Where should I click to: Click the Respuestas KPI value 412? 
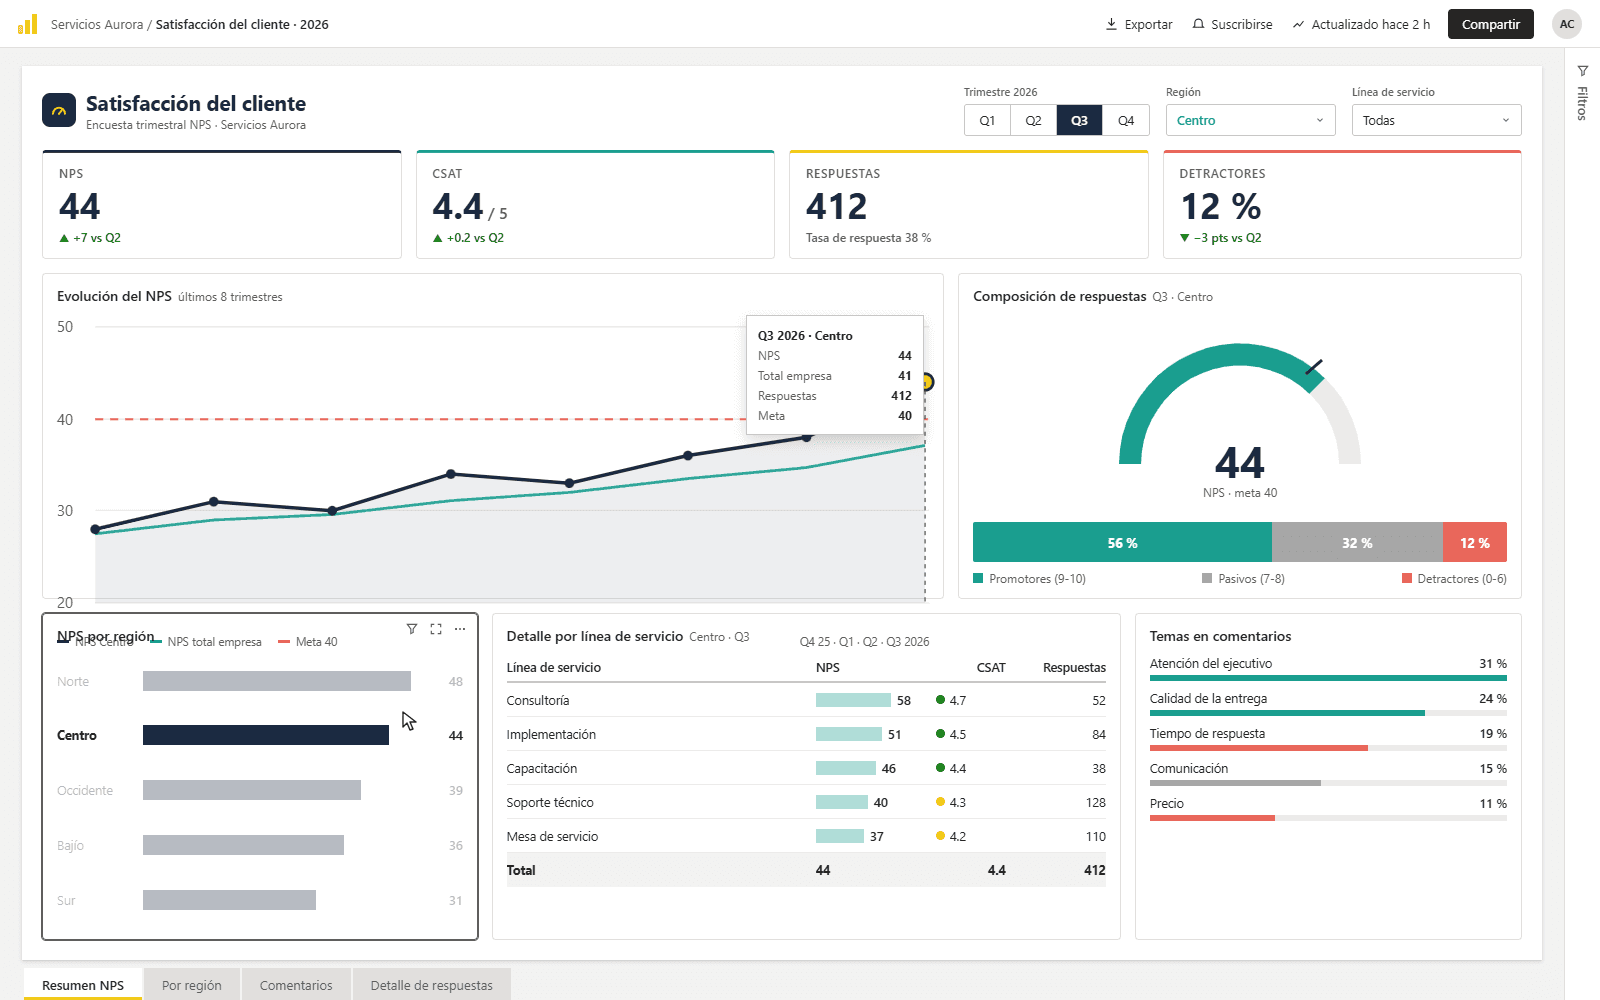click(x=837, y=206)
